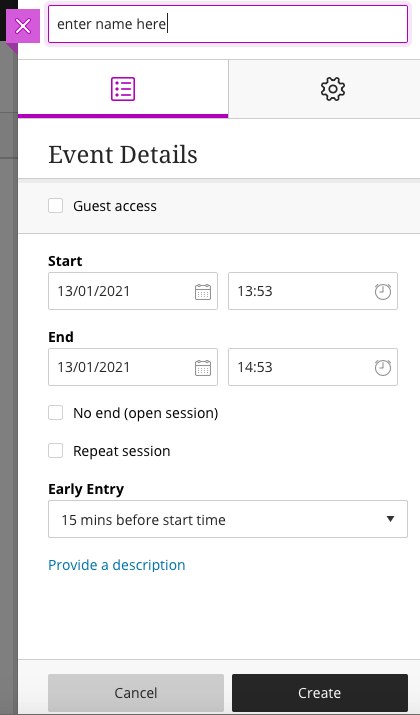The image size is (420, 715).
Task: Click the End time field 14:53
Action: tap(313, 367)
